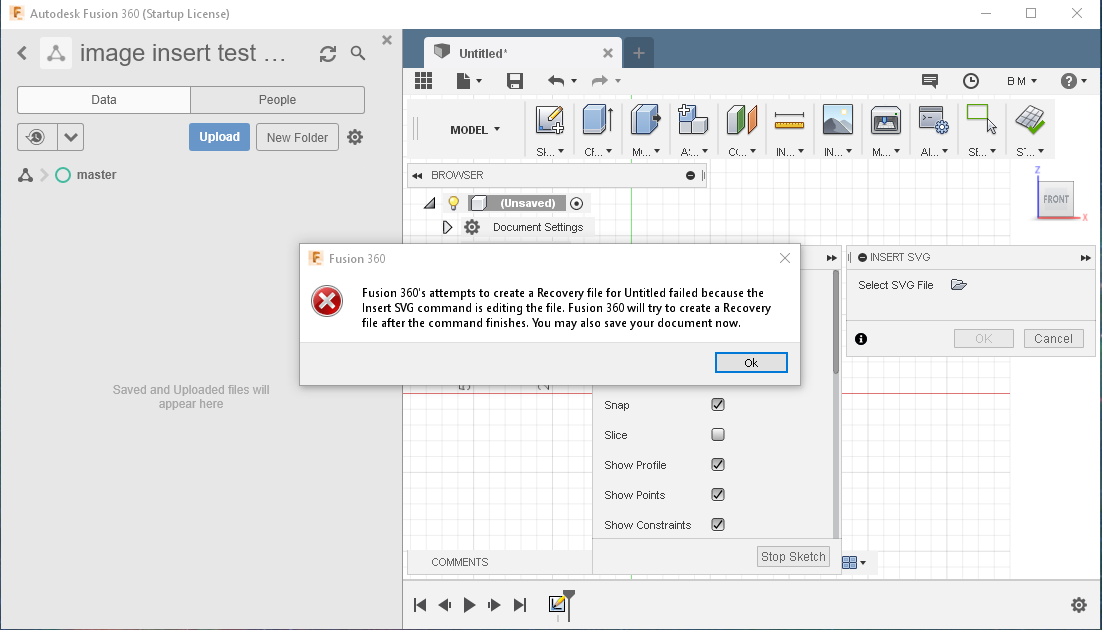Click the redo arrow
1102x630 pixels.
coord(599,81)
